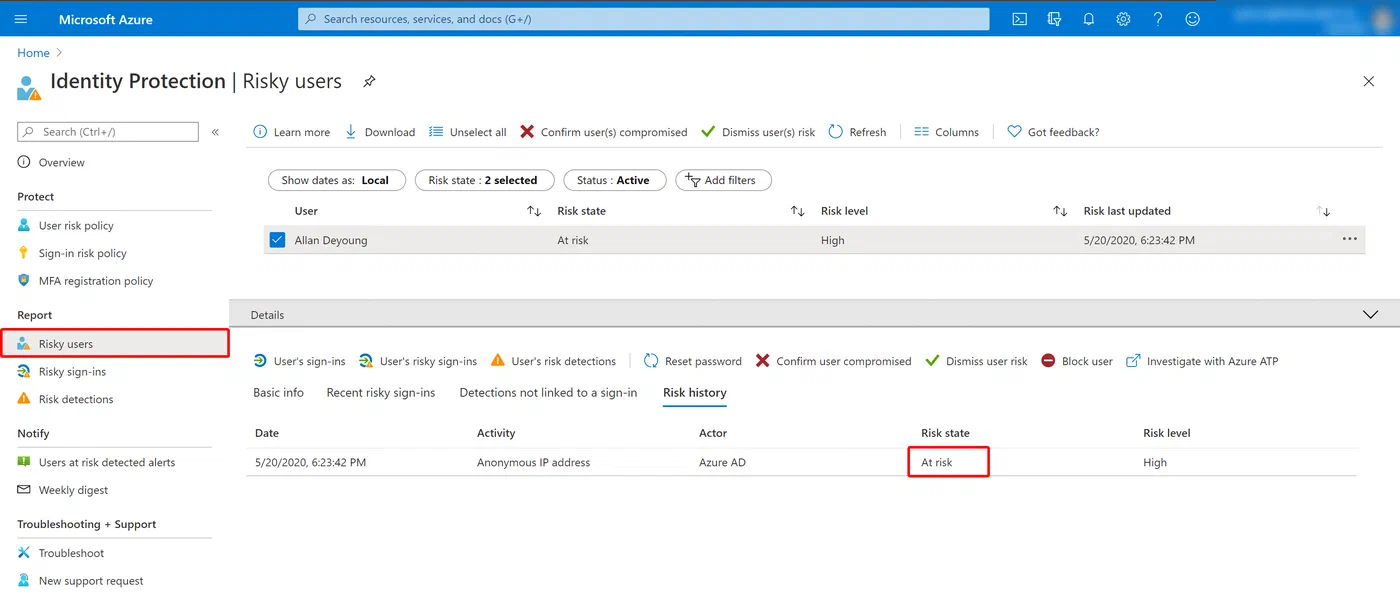The image size is (1400, 608).
Task: Open the portal settings gear
Action: [1123, 19]
